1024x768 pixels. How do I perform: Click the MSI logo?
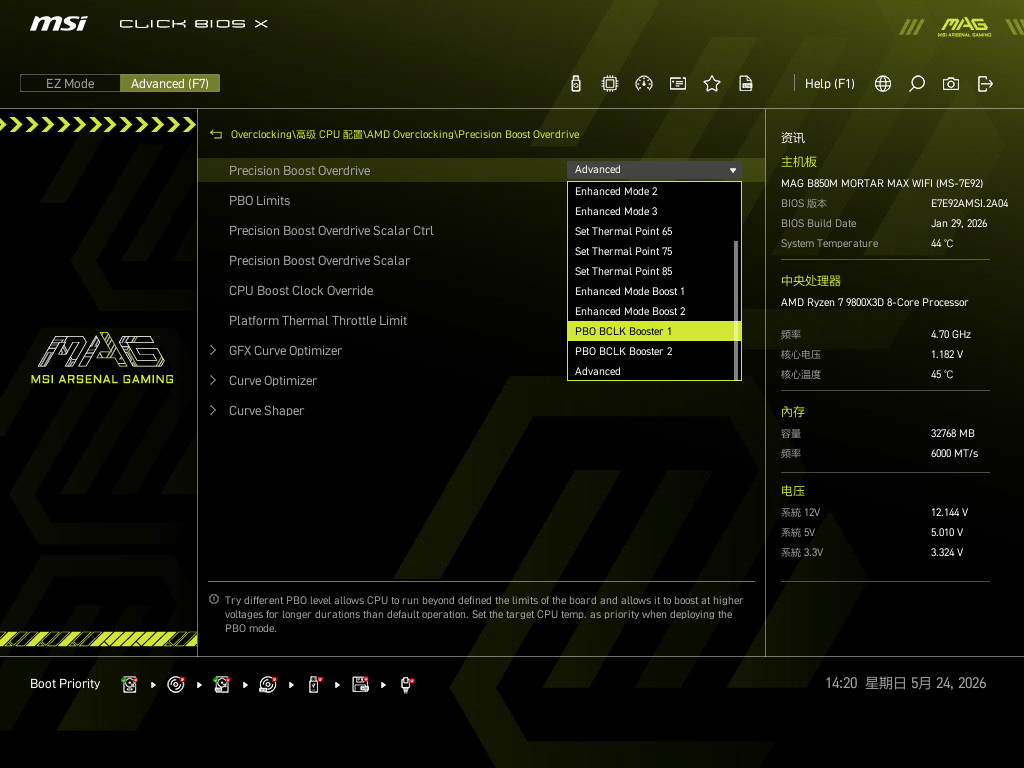58,24
